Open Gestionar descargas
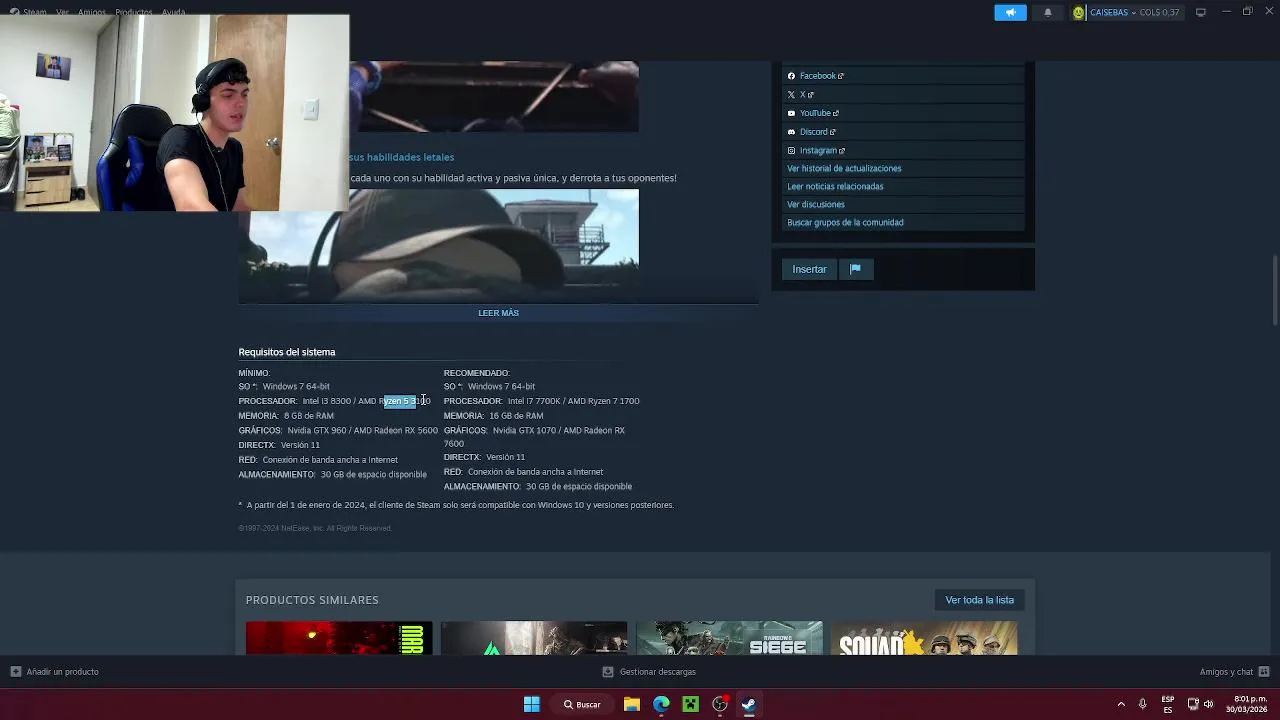 click(x=649, y=672)
